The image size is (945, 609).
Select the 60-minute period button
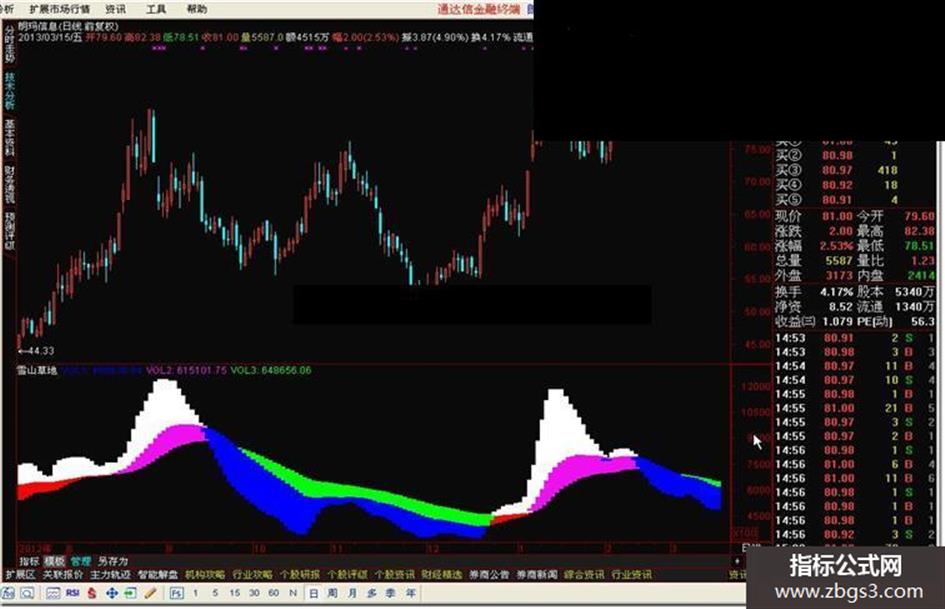point(274,593)
